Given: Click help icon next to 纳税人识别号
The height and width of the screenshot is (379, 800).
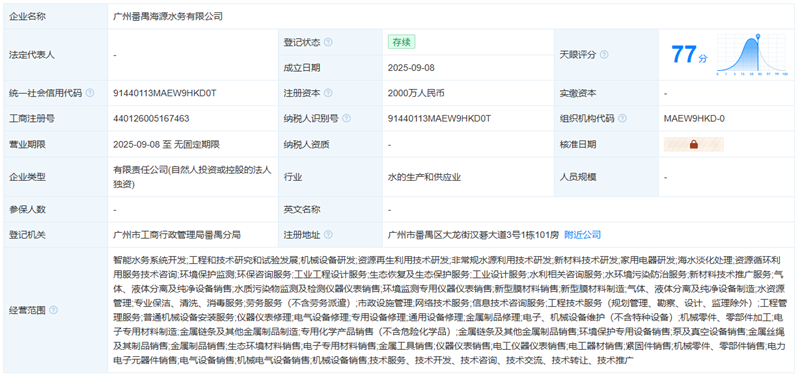Looking at the screenshot, I should [x=346, y=119].
